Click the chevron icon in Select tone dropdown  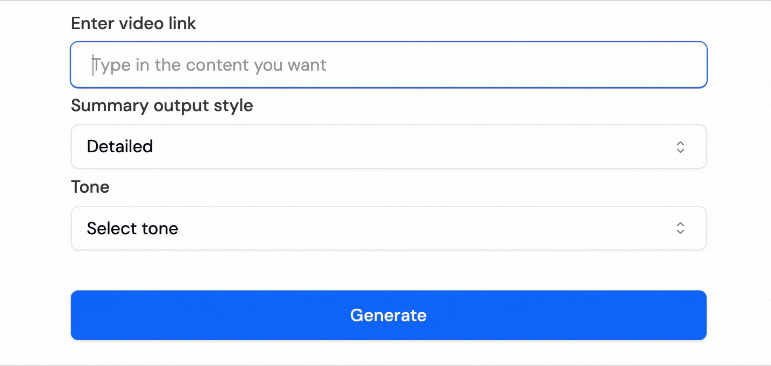coord(680,228)
